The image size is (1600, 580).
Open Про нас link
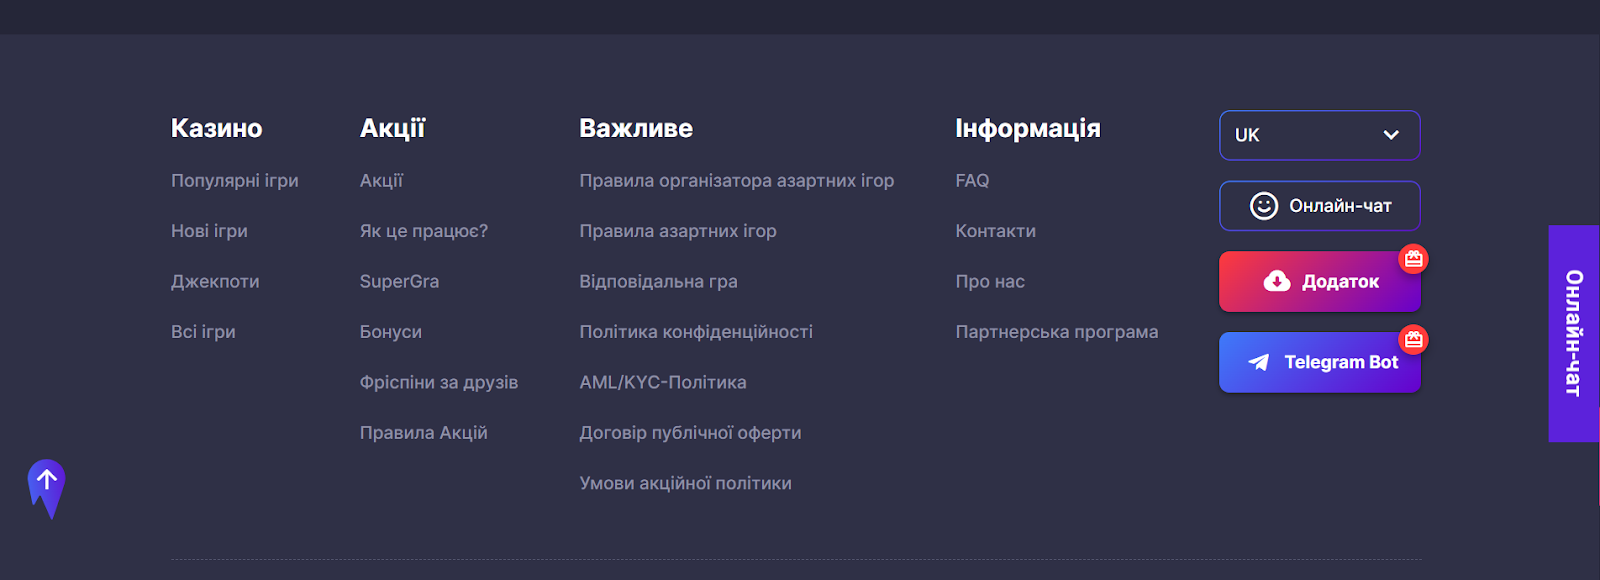(990, 282)
